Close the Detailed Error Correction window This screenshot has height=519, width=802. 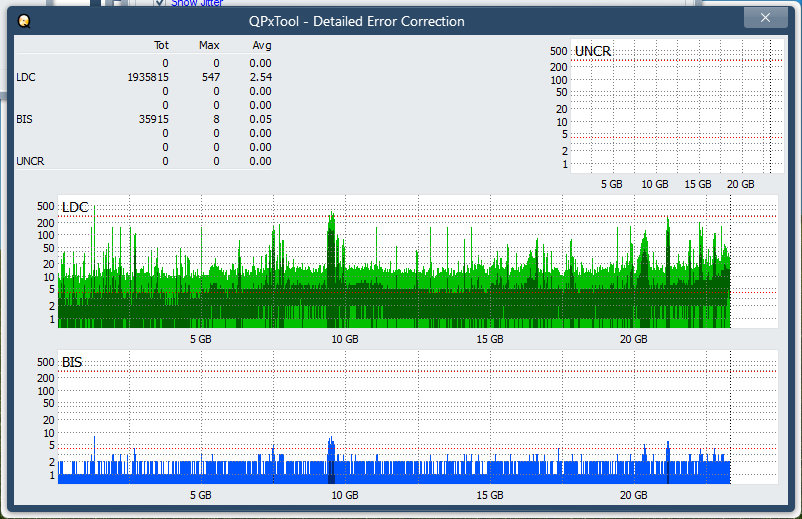765,18
